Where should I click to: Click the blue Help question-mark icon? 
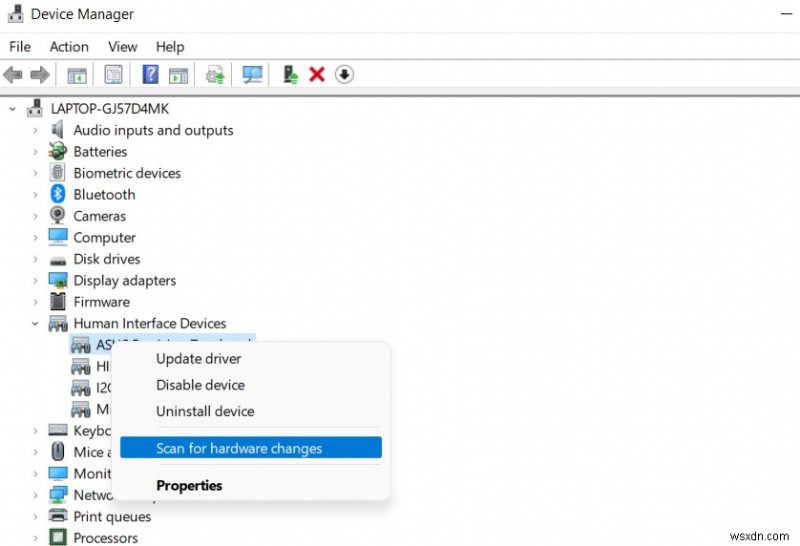coord(150,75)
